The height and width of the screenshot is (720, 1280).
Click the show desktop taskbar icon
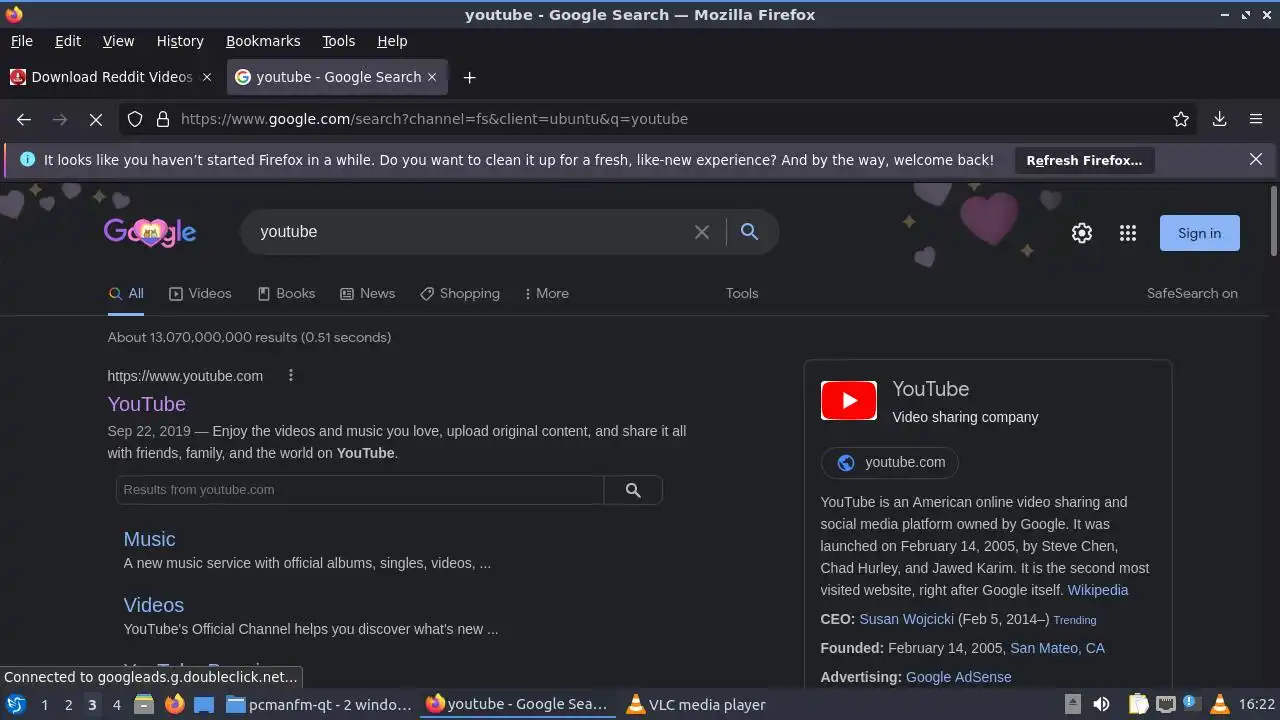[204, 704]
